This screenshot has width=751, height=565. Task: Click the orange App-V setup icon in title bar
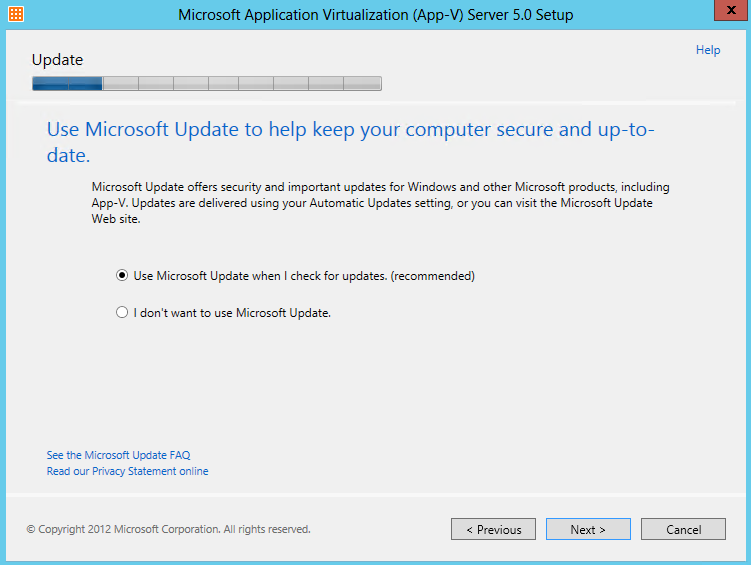coord(16,14)
